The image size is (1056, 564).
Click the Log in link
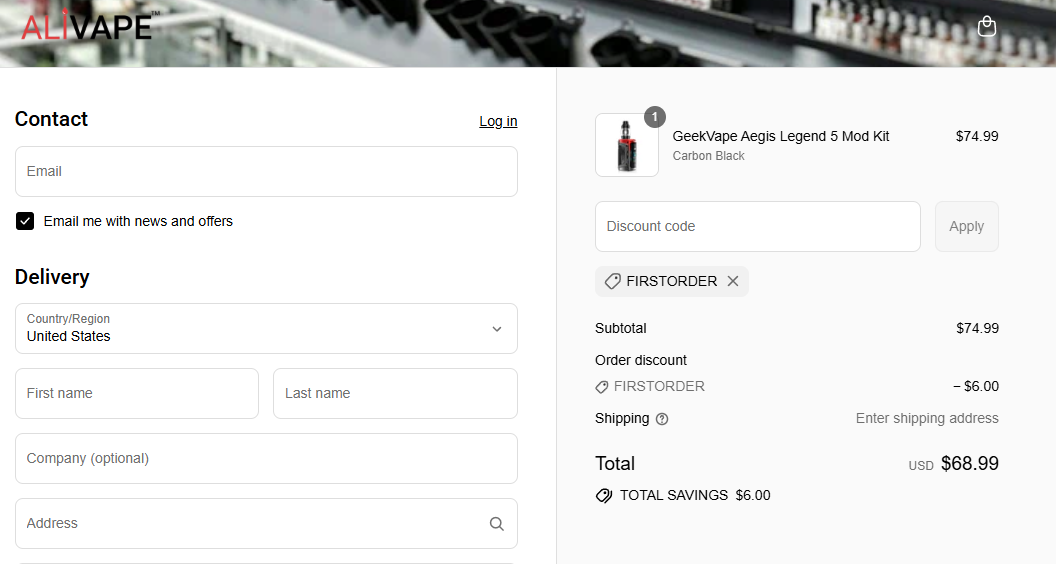[498, 121]
